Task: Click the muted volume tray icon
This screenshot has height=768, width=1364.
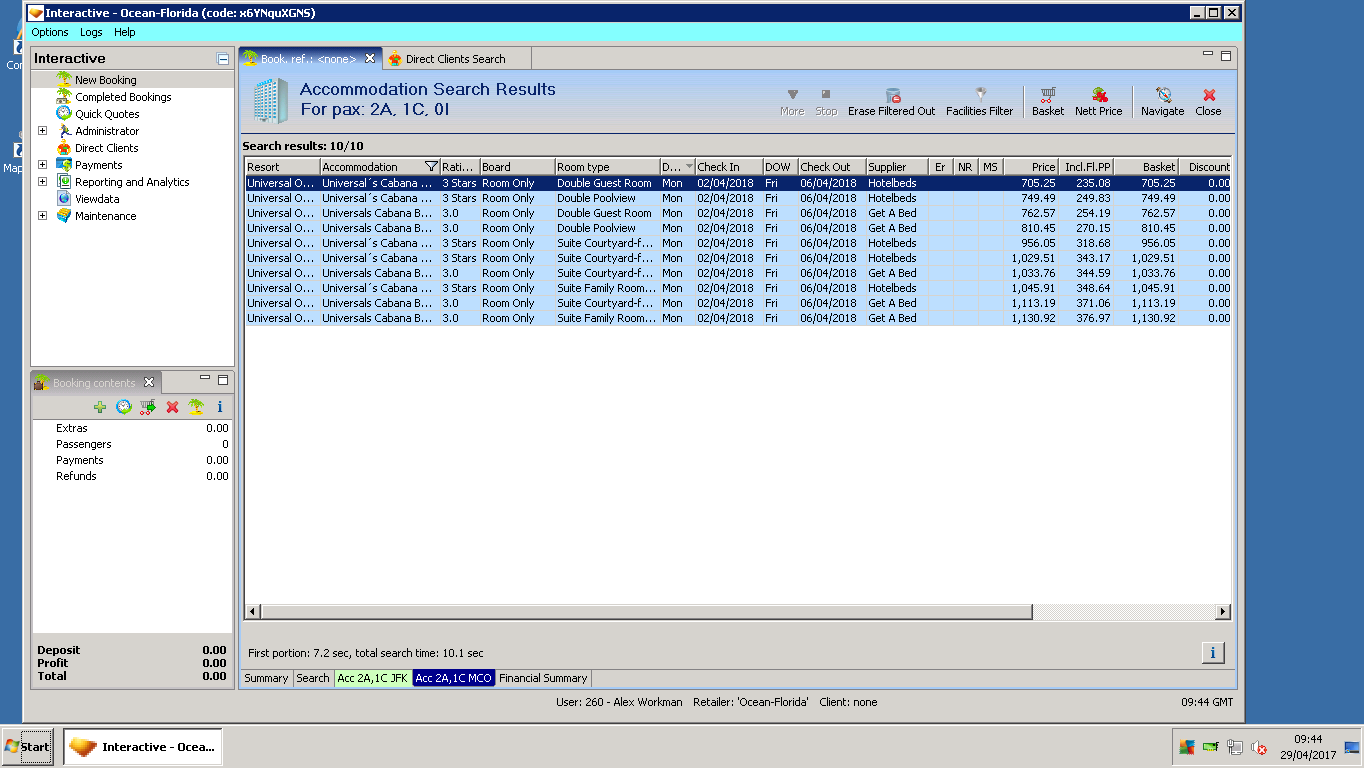Action: click(x=1259, y=747)
